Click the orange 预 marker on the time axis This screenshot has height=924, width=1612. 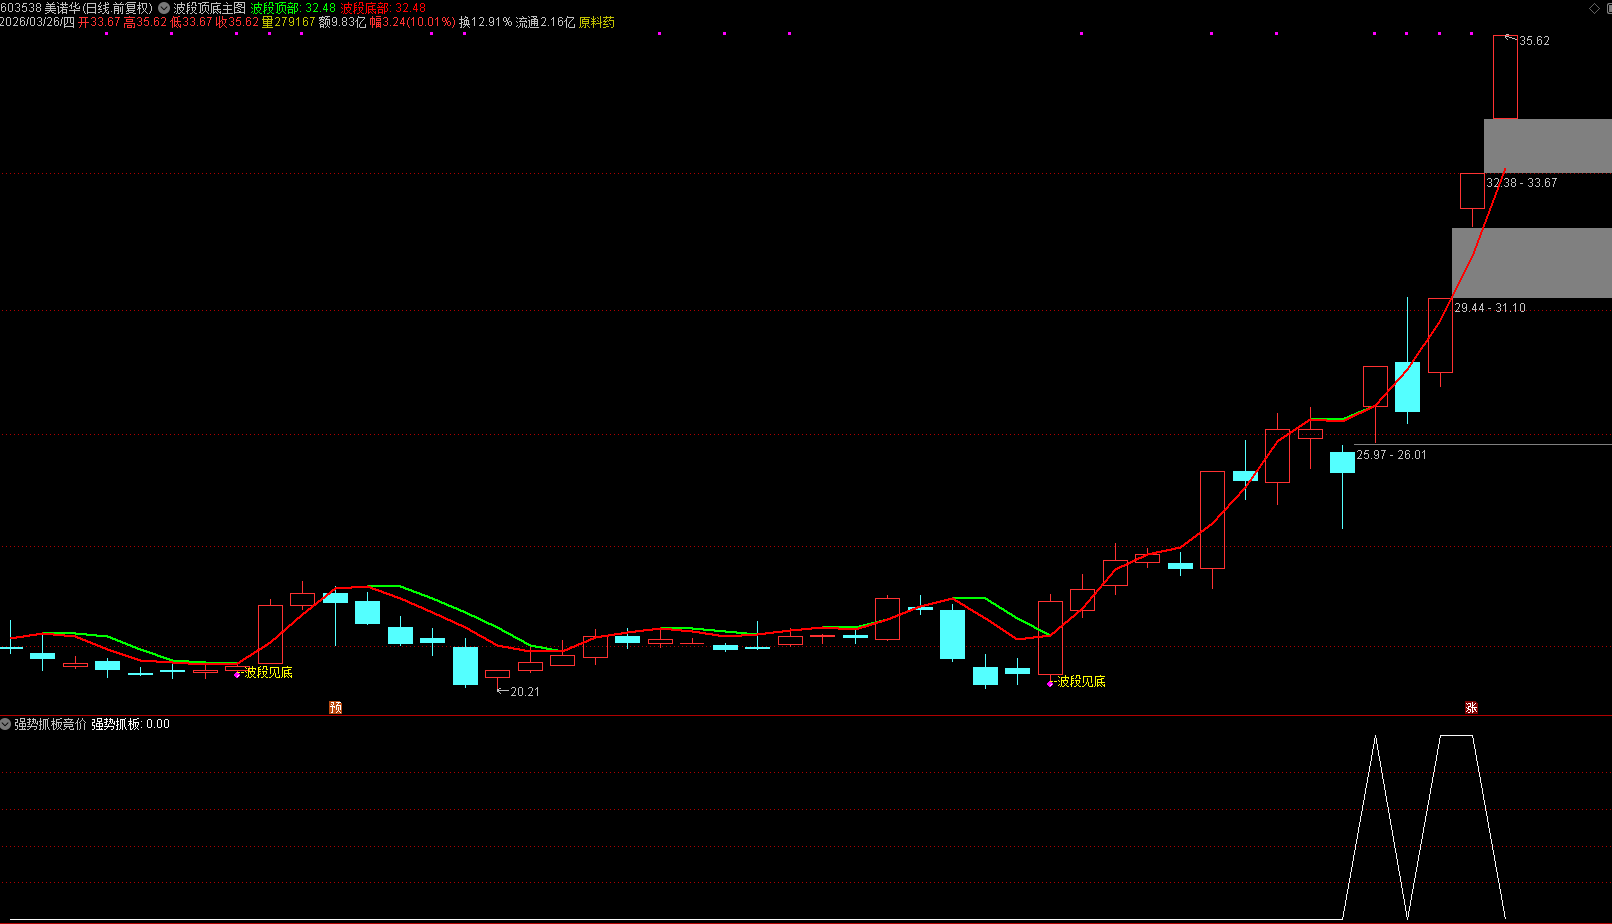pyautogui.click(x=336, y=707)
